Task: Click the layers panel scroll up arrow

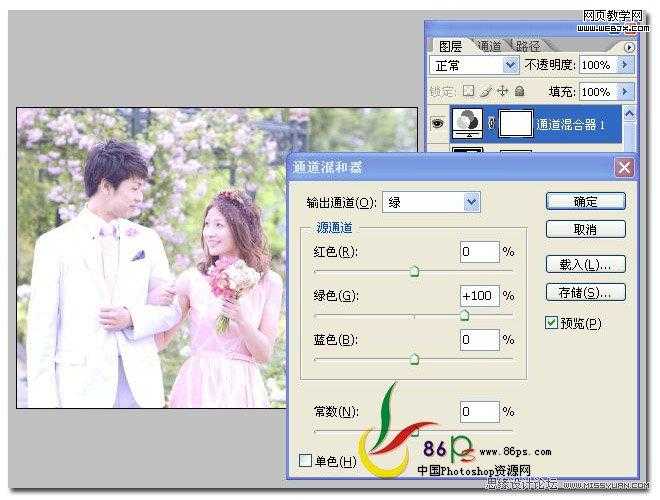Action: 629,114
